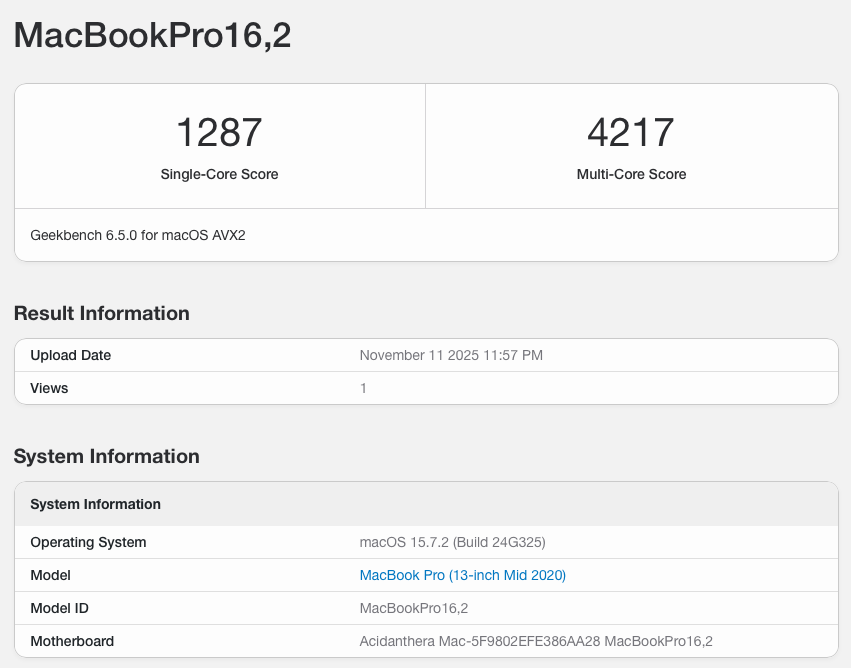851x668 pixels.
Task: Select the Views row label
Action: 49,389
